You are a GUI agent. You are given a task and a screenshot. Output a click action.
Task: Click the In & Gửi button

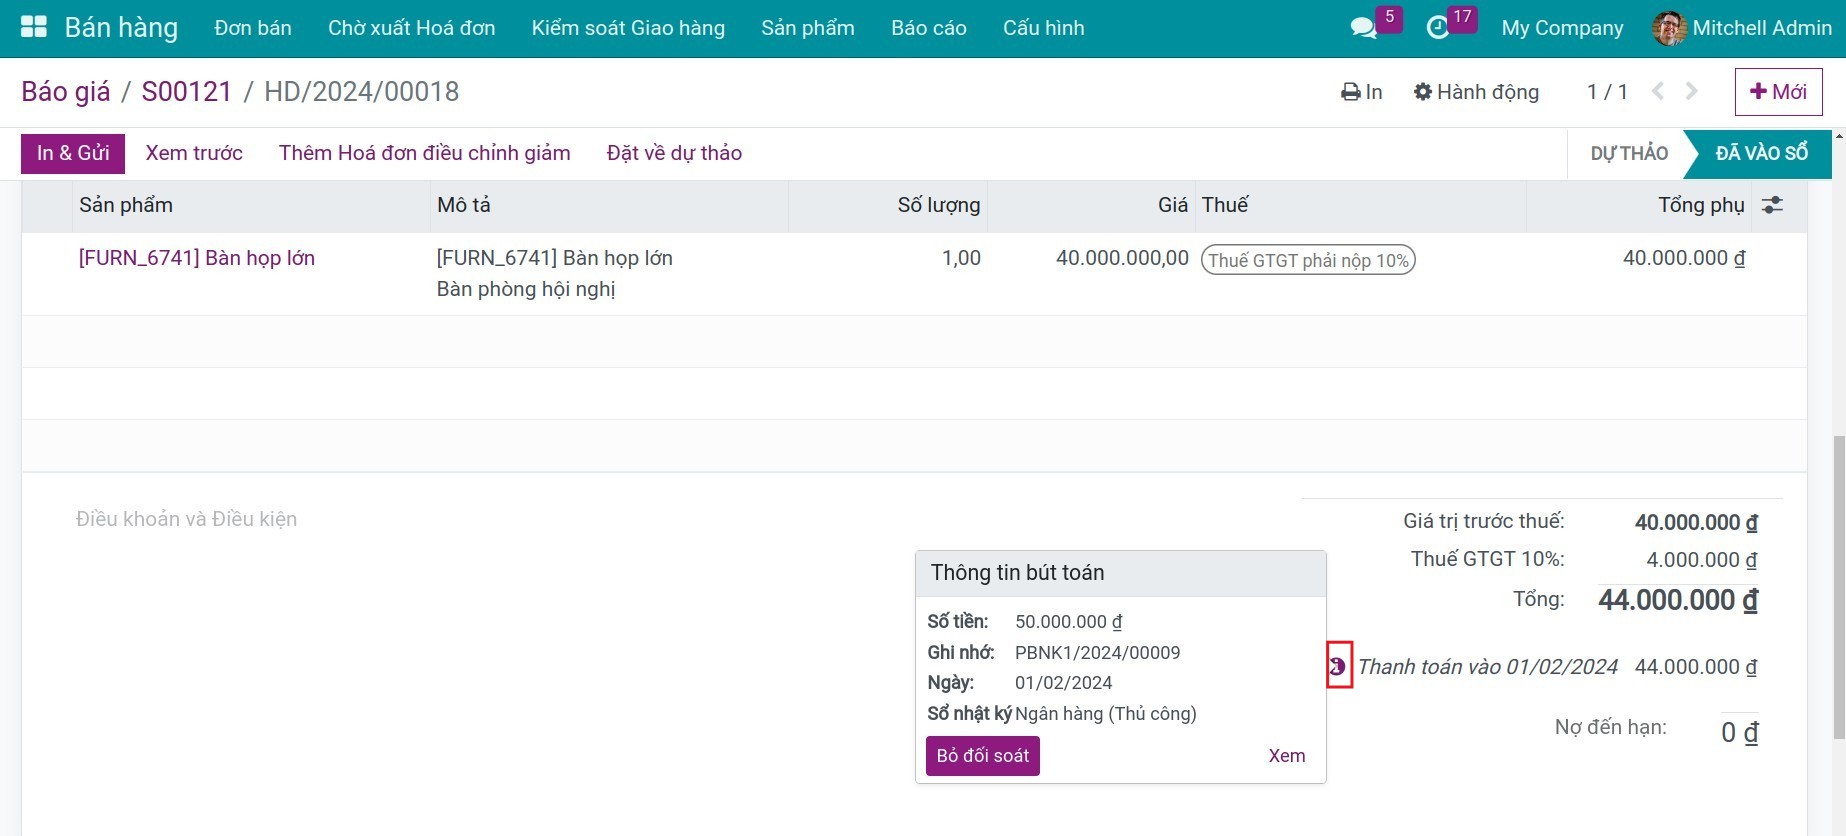(x=73, y=153)
